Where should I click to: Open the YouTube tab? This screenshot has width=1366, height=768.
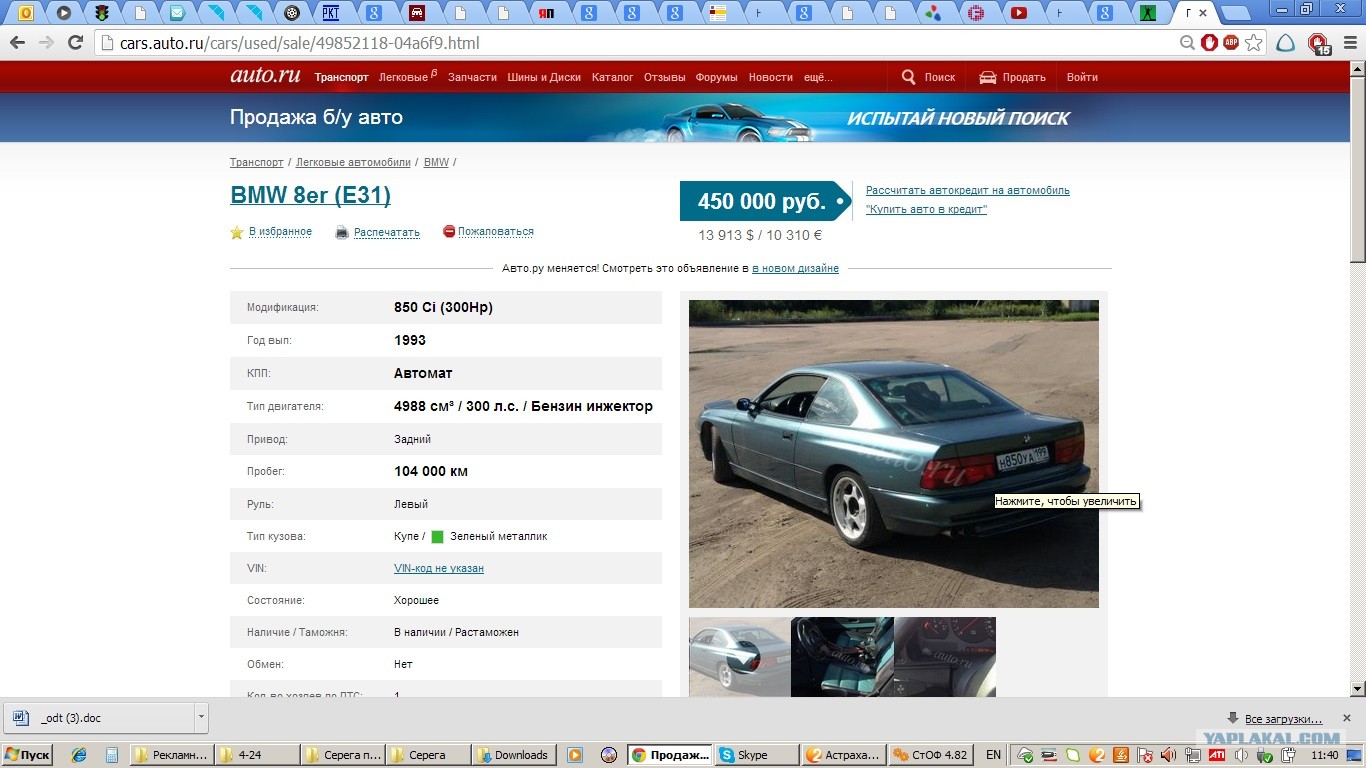tap(1019, 13)
